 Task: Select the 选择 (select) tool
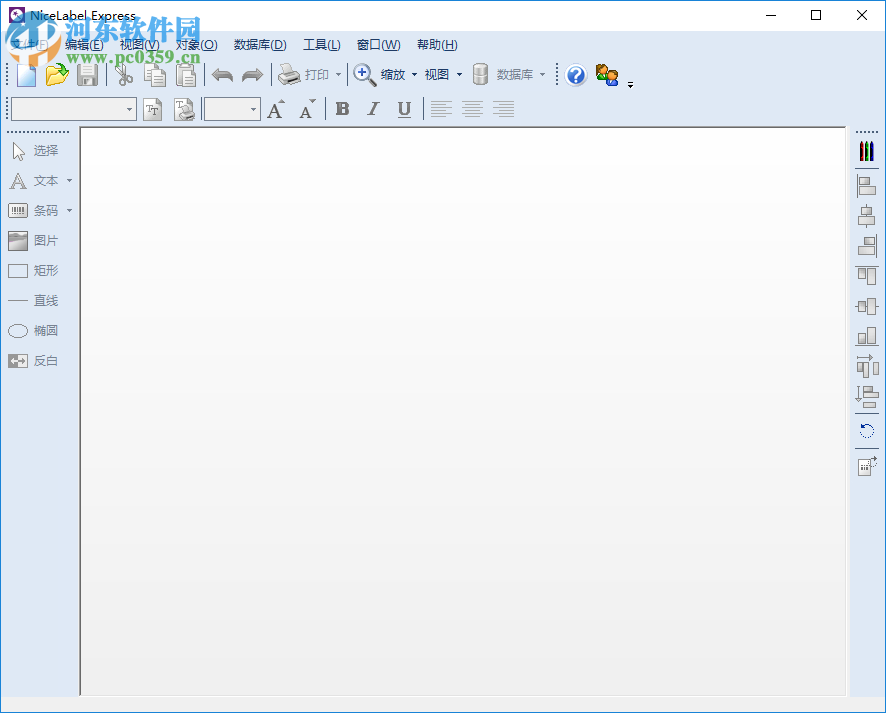click(x=40, y=150)
